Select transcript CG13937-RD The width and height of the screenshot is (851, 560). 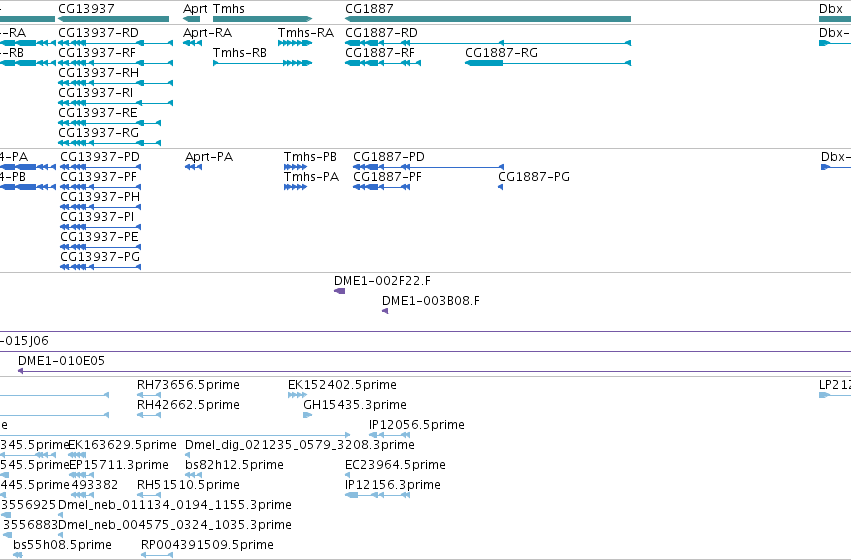[x=116, y=43]
